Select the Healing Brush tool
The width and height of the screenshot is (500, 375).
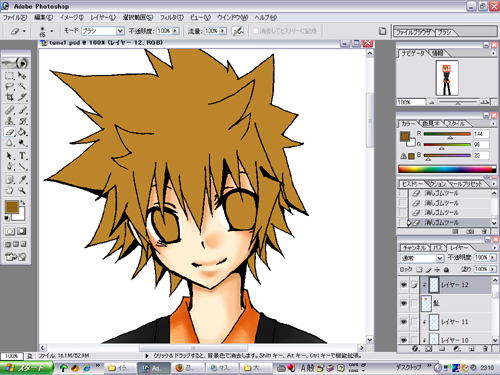coord(9,110)
